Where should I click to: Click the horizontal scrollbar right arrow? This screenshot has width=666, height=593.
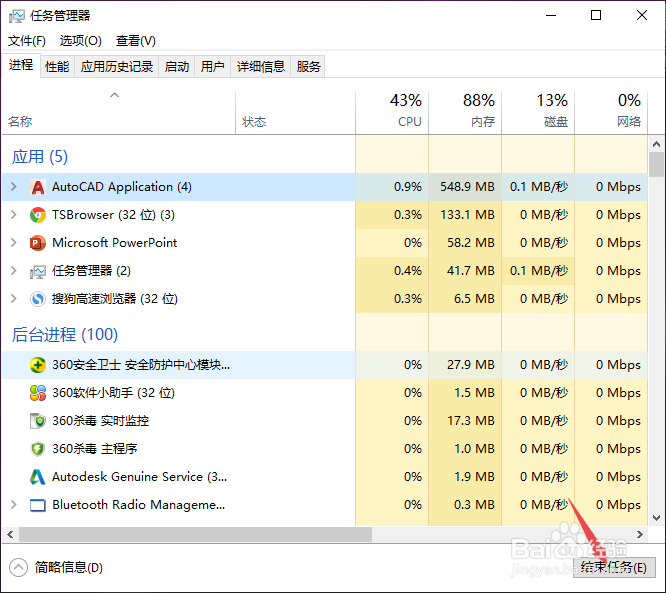(640, 534)
